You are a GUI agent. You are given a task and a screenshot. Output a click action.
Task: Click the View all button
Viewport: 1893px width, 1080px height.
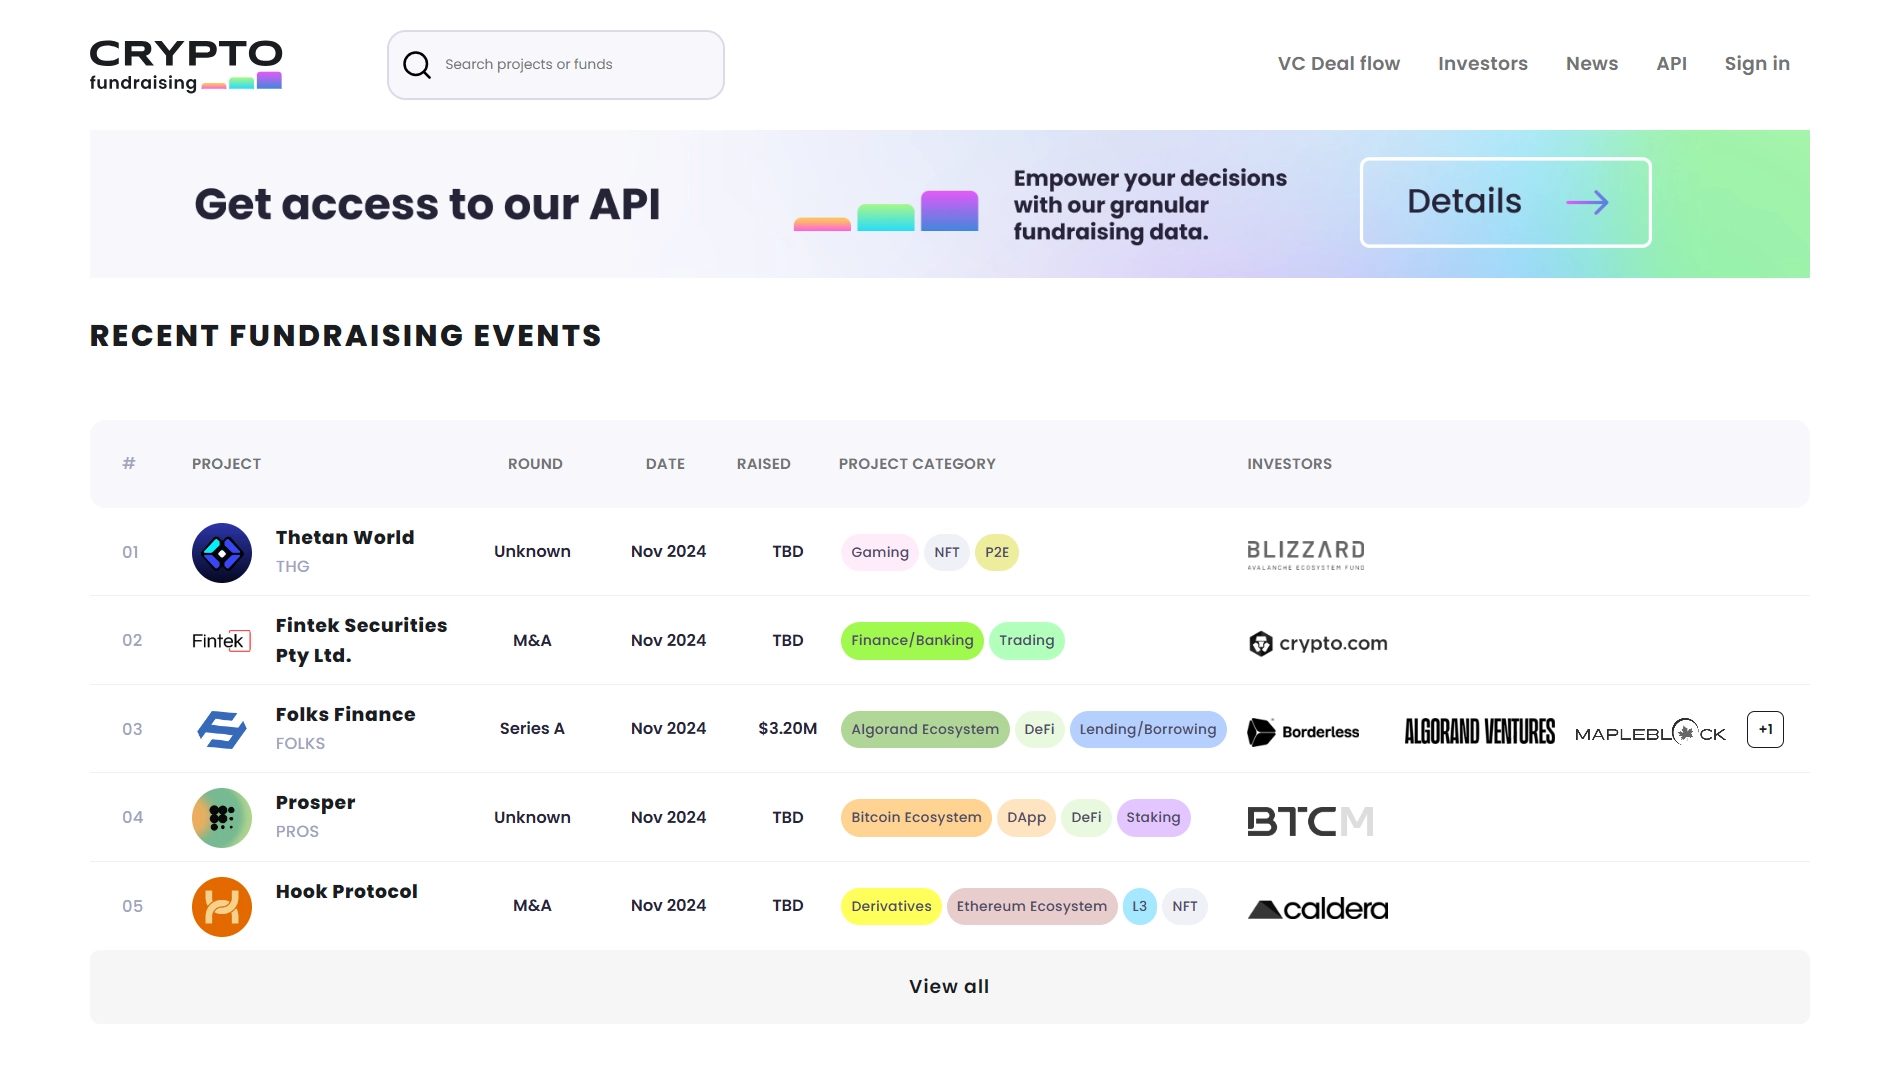949,987
